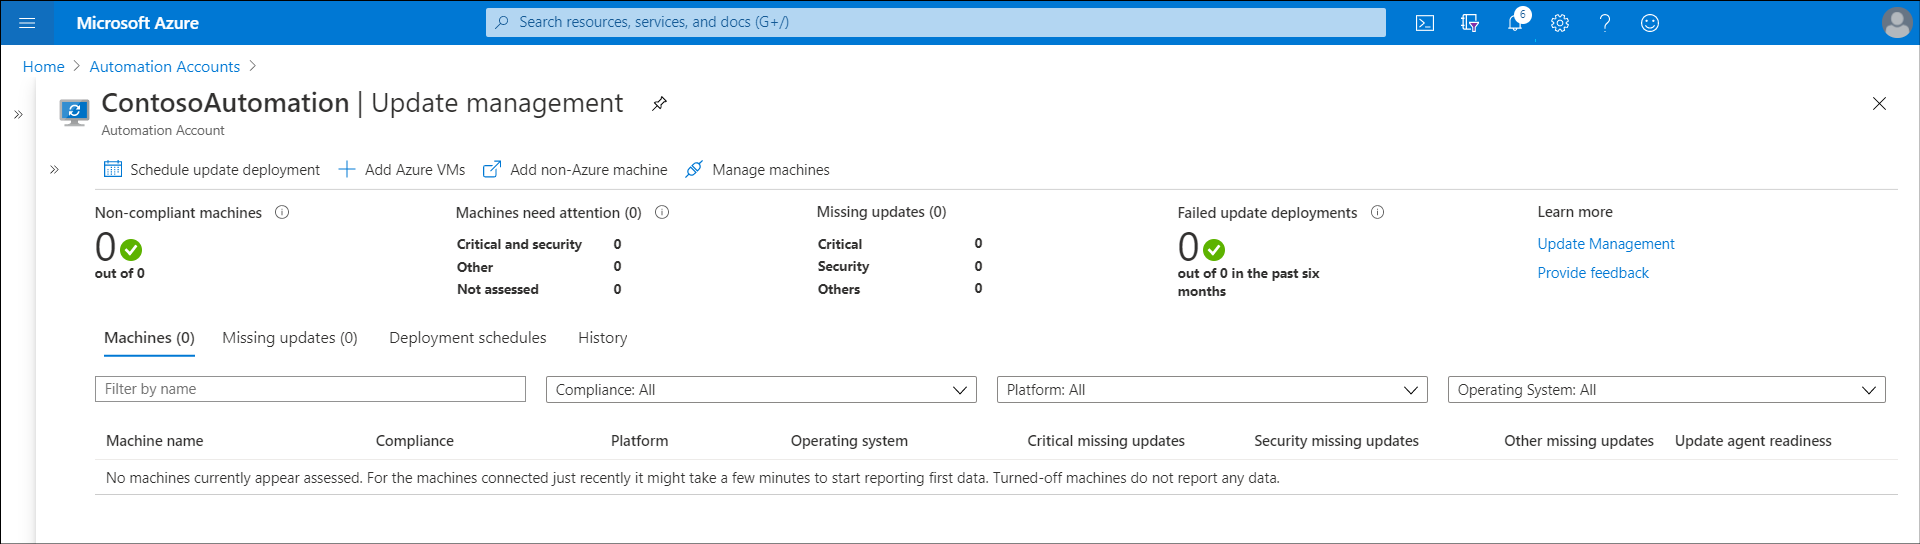Show info for Failed update deployments
Viewport: 1920px width, 544px height.
tap(1377, 212)
